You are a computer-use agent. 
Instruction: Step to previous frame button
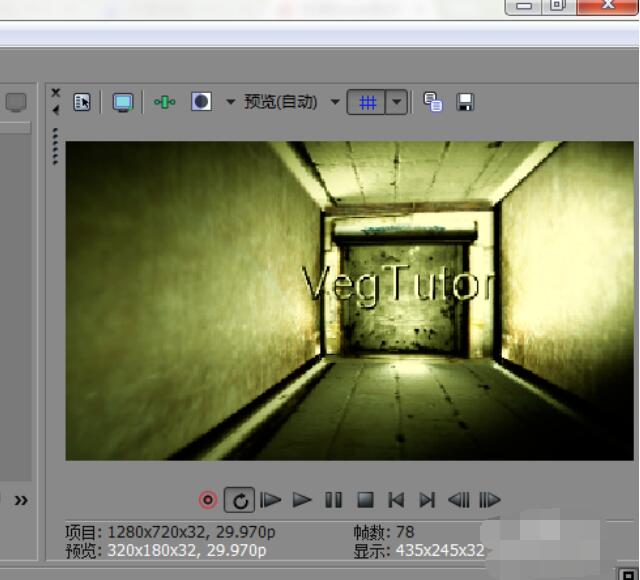[x=458, y=500]
